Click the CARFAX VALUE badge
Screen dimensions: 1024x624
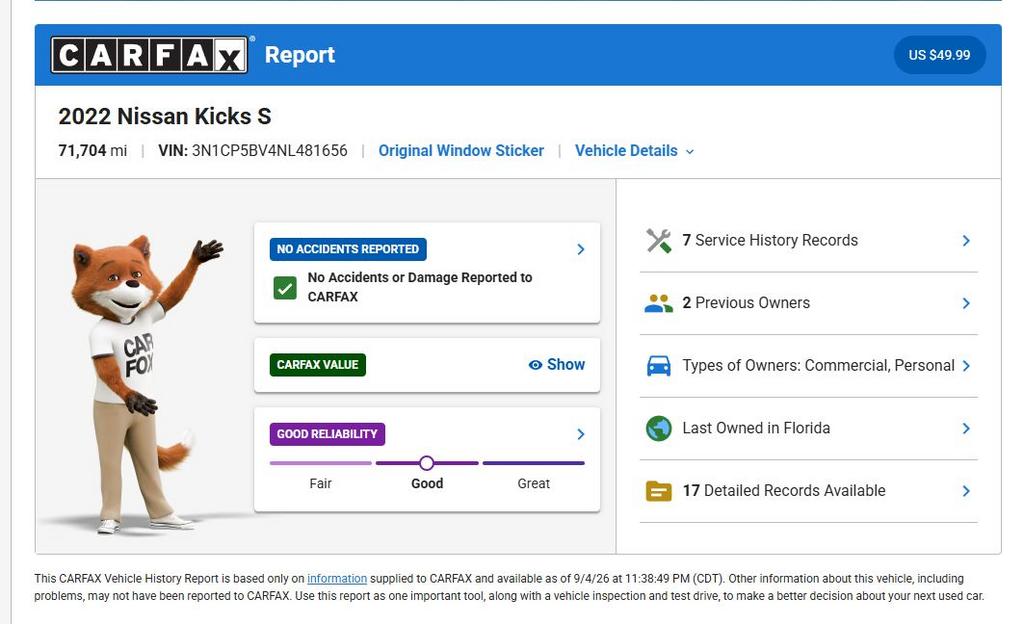(317, 365)
